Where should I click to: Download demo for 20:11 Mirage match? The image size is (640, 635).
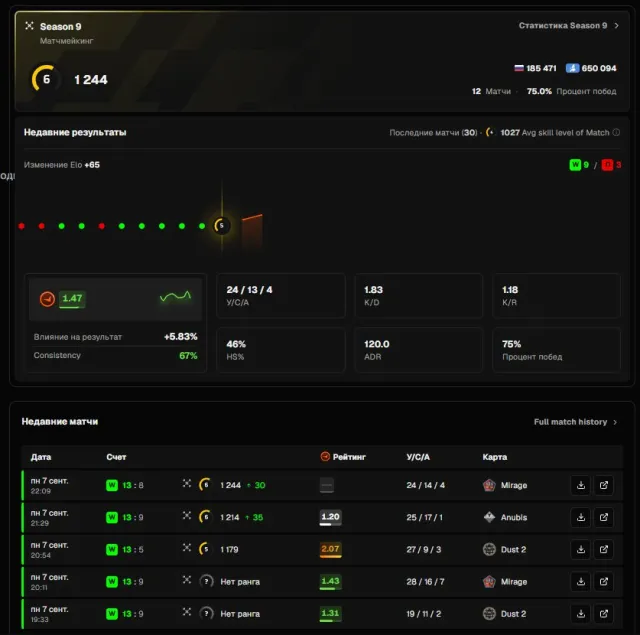580,582
